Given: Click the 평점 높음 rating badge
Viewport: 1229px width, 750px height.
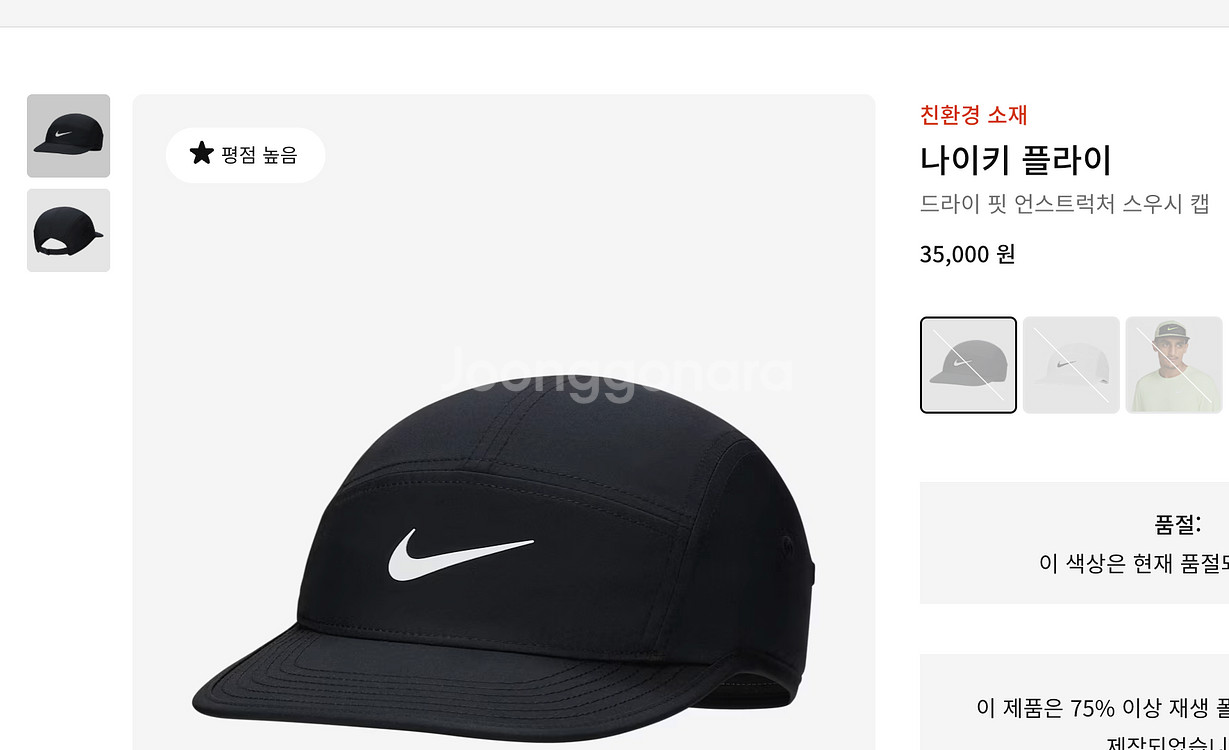Looking at the screenshot, I should [245, 155].
